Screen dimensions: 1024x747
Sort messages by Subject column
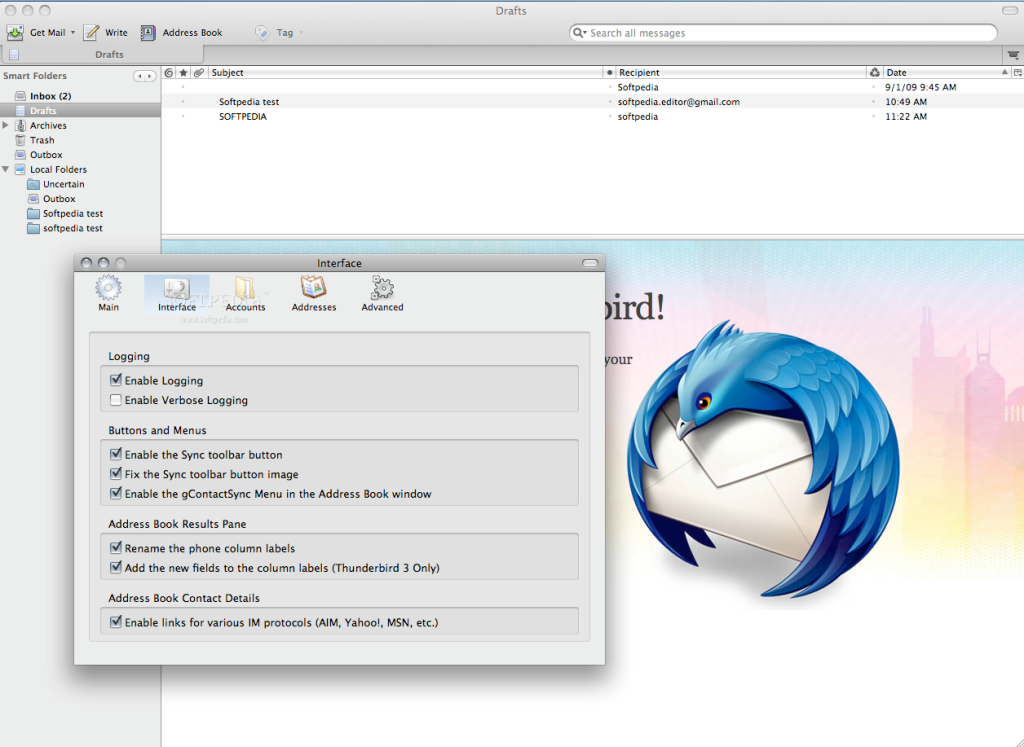coord(405,72)
